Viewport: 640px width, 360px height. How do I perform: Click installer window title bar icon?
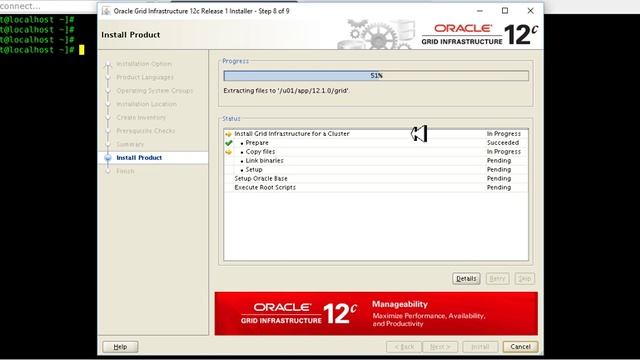pyautogui.click(x=106, y=11)
